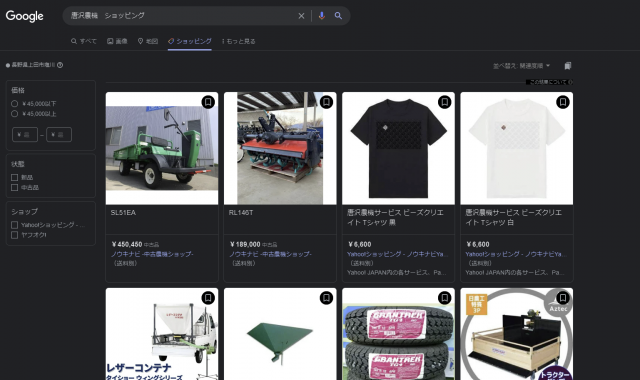Bookmark the SL51EA green vehicle product

[x=208, y=102]
